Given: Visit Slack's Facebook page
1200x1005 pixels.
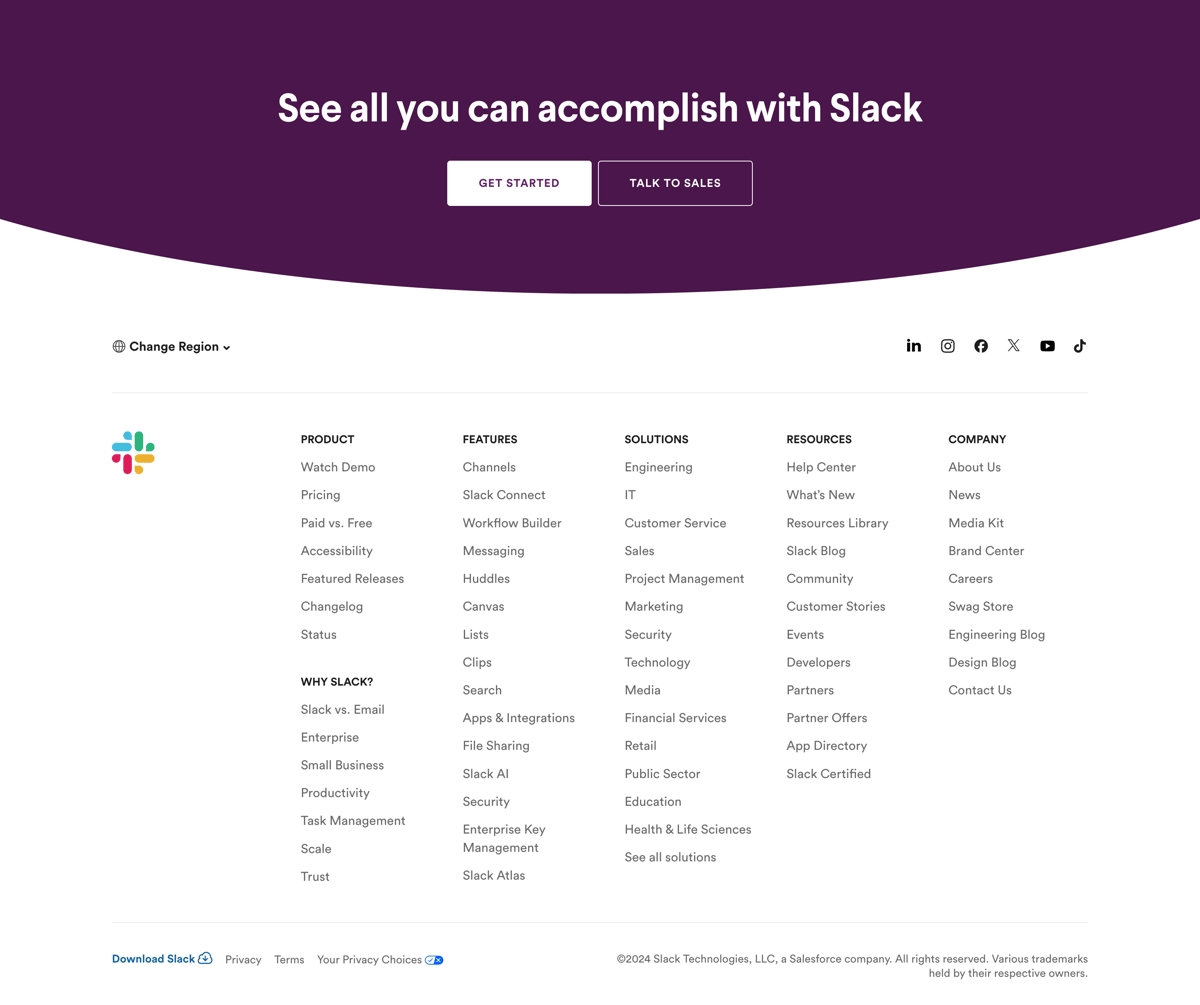Looking at the screenshot, I should (x=980, y=345).
